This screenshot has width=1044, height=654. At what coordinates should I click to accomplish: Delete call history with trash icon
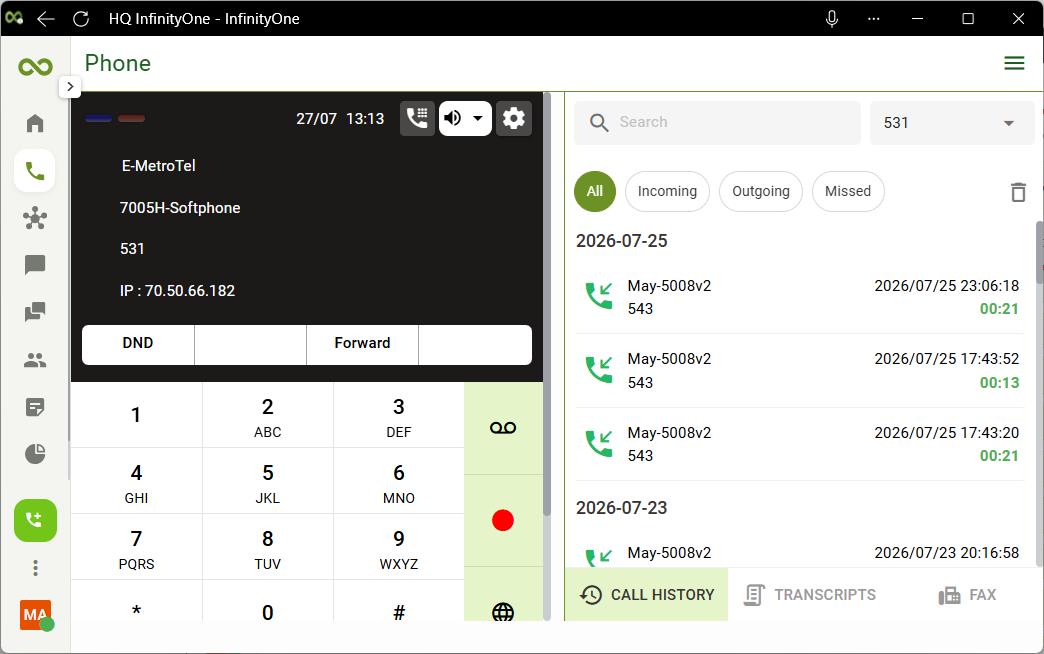click(x=1018, y=192)
